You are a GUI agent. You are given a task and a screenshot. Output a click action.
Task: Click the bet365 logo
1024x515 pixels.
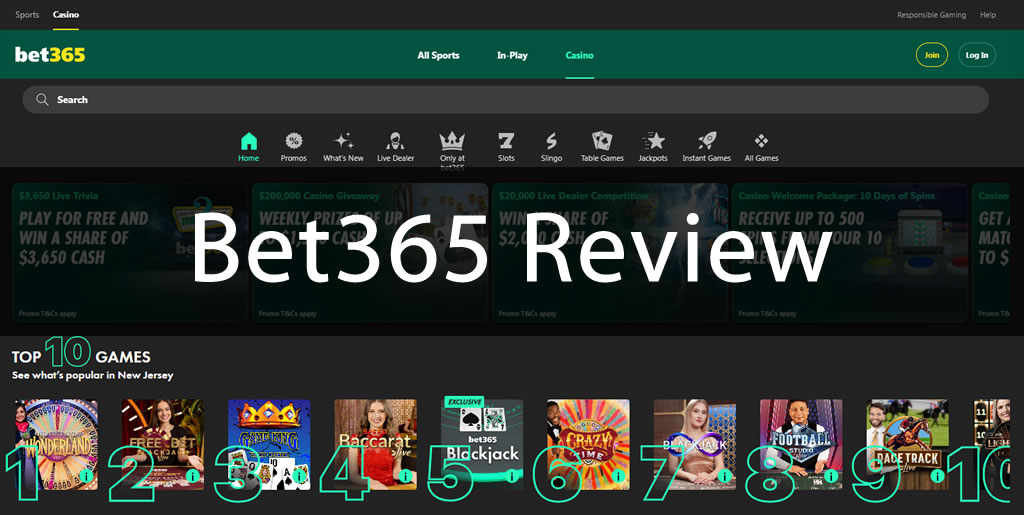click(x=50, y=55)
